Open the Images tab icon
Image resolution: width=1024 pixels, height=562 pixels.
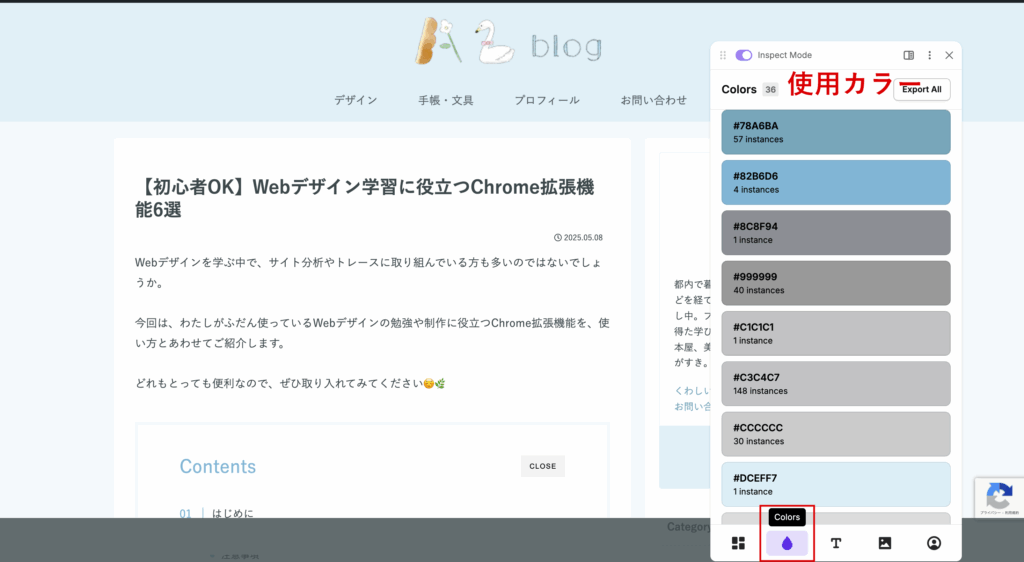[x=885, y=543]
